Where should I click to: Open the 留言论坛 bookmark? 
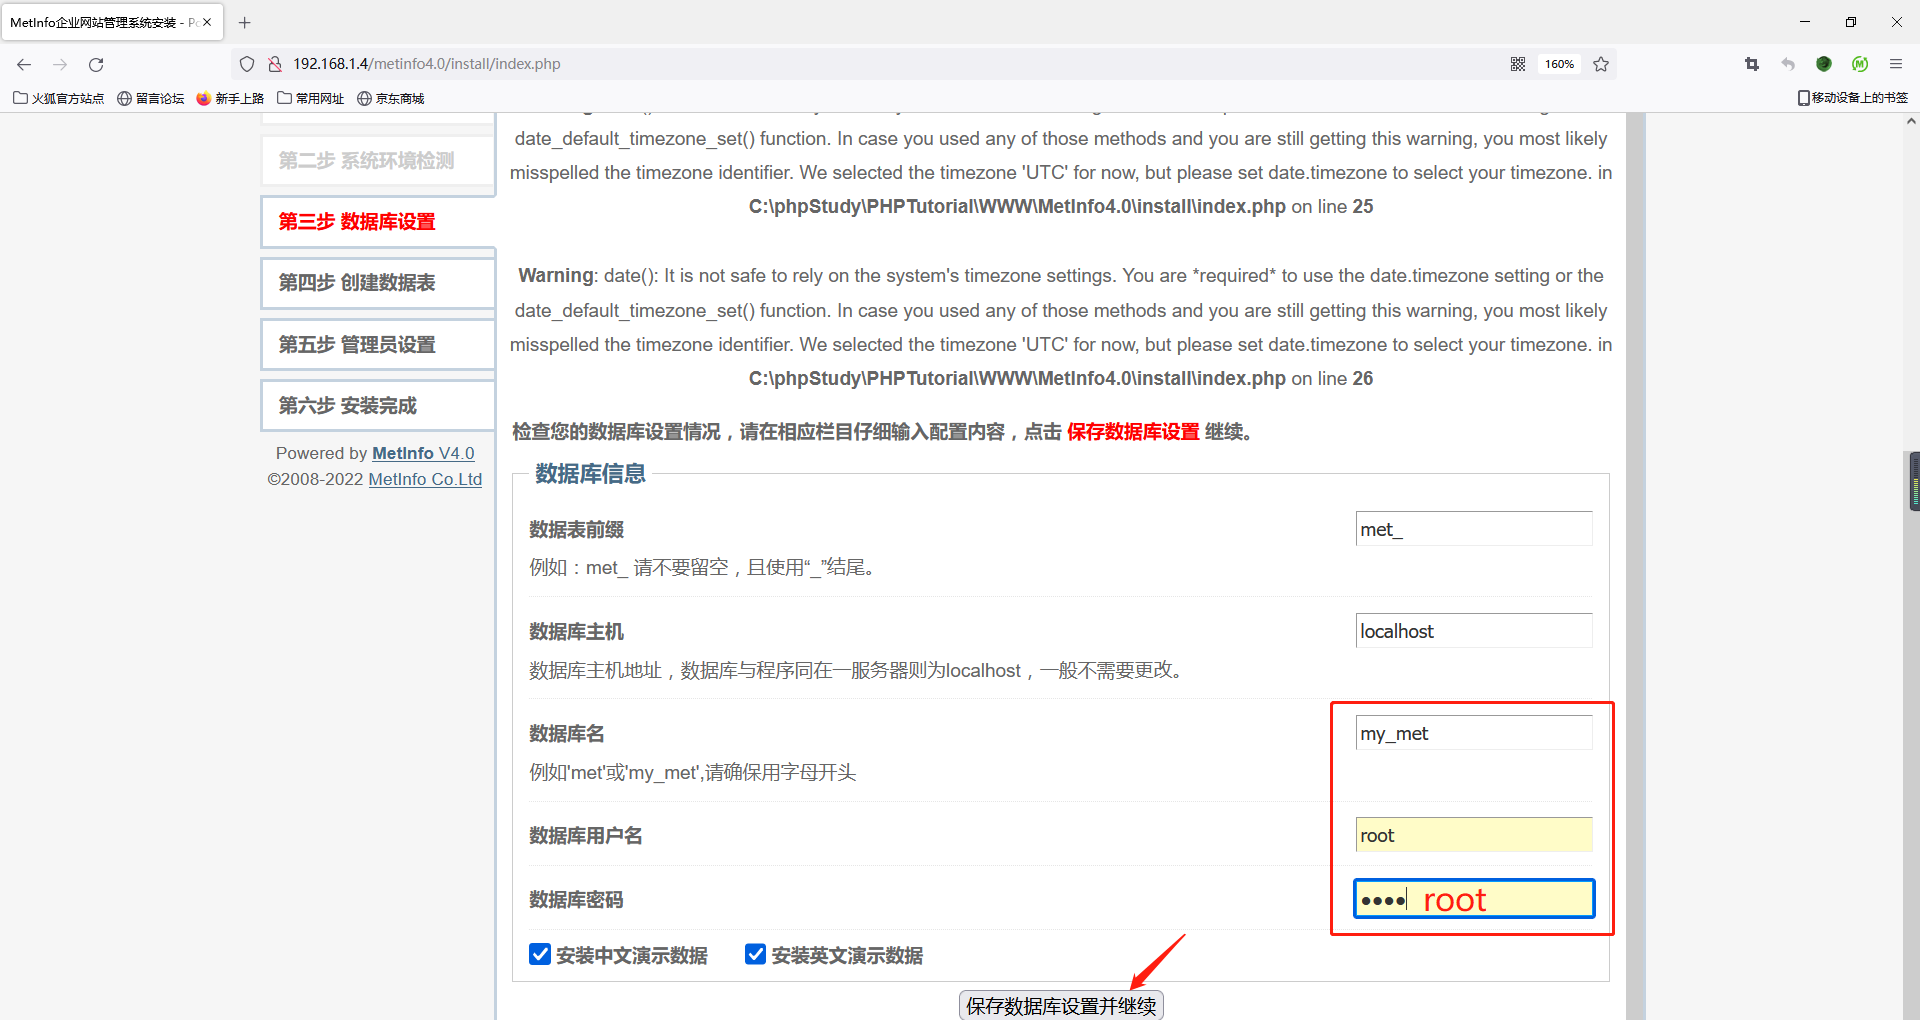tap(151, 98)
